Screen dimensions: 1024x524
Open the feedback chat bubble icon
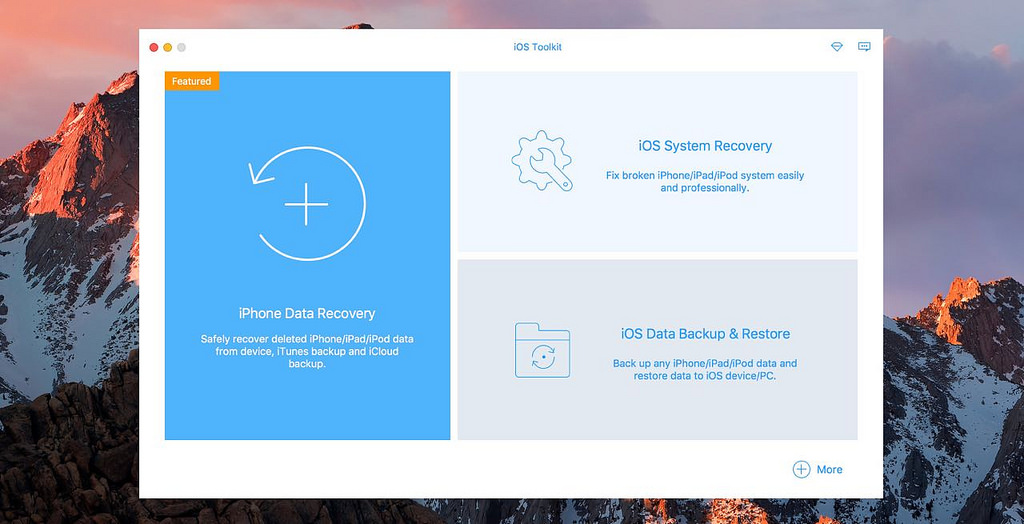coord(864,47)
